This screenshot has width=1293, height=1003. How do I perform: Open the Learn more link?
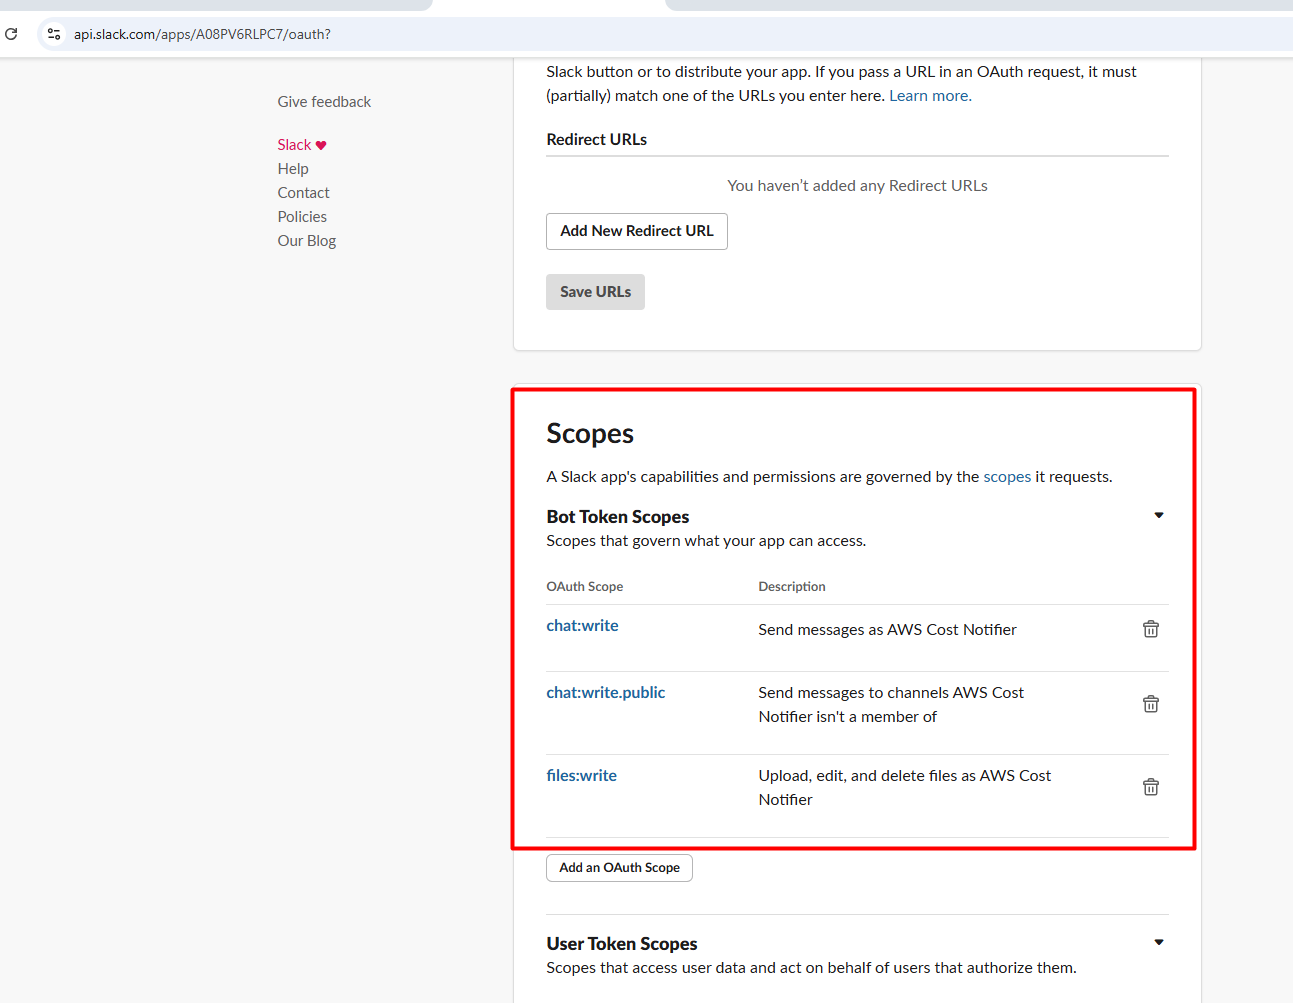coord(930,96)
